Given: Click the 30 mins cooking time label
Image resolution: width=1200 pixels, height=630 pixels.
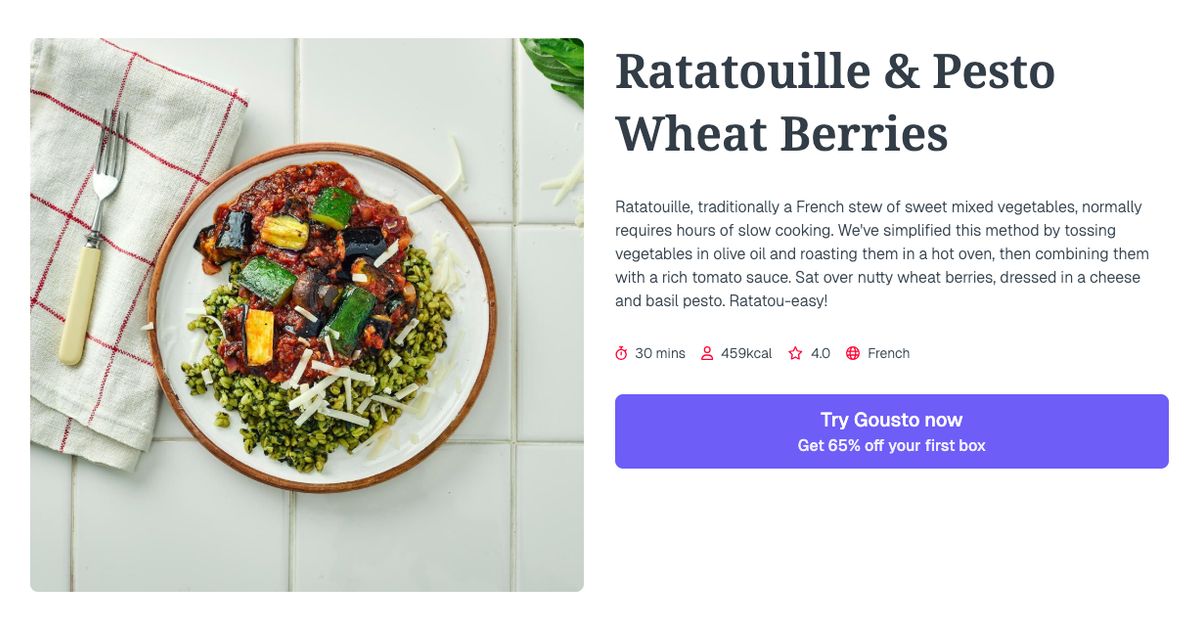Looking at the screenshot, I should click(x=659, y=353).
